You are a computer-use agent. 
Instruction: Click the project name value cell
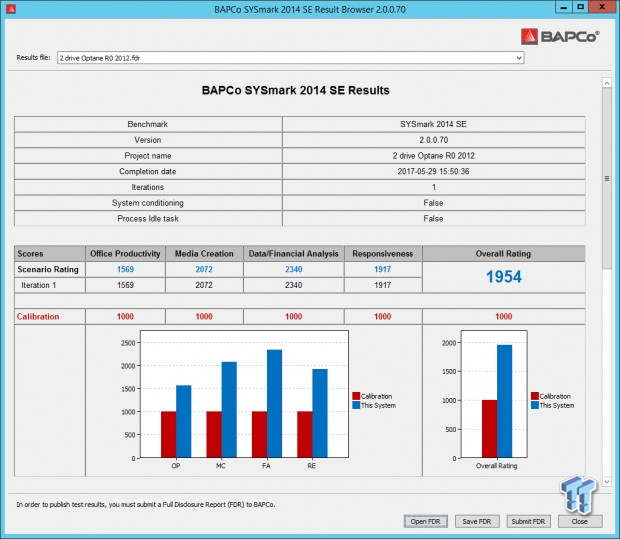(434, 156)
